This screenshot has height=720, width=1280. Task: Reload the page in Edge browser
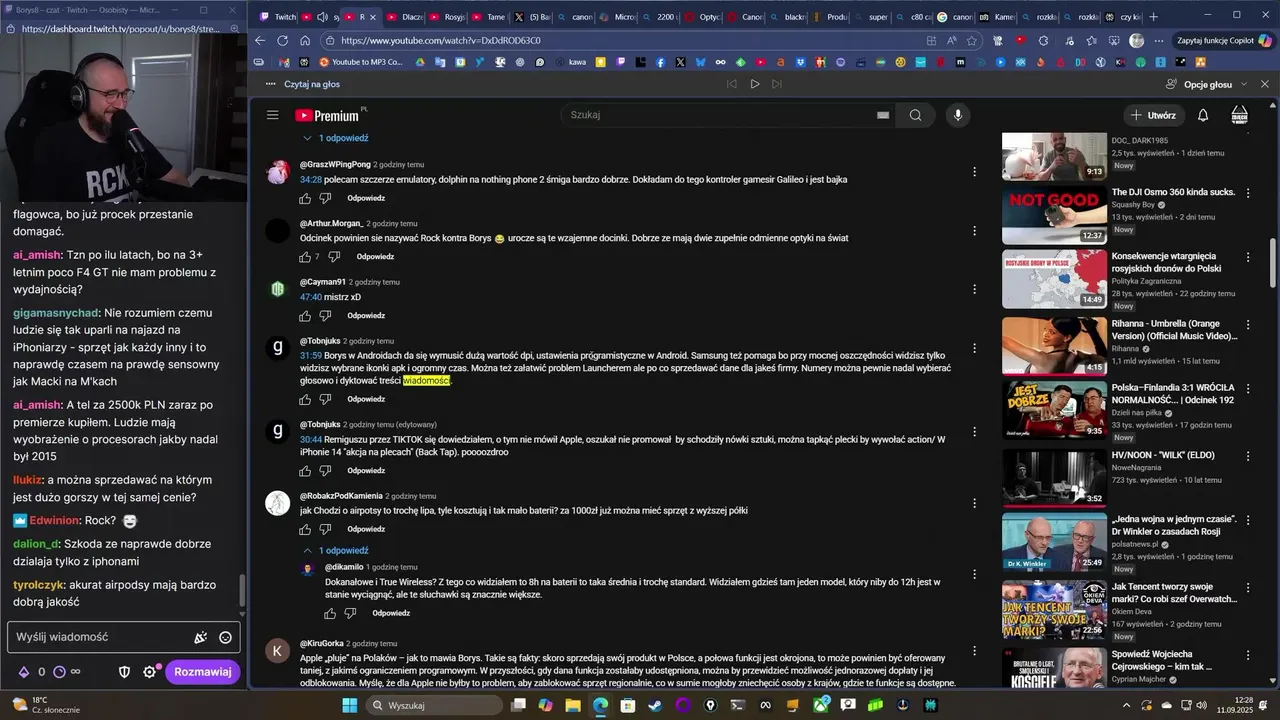tap(282, 41)
